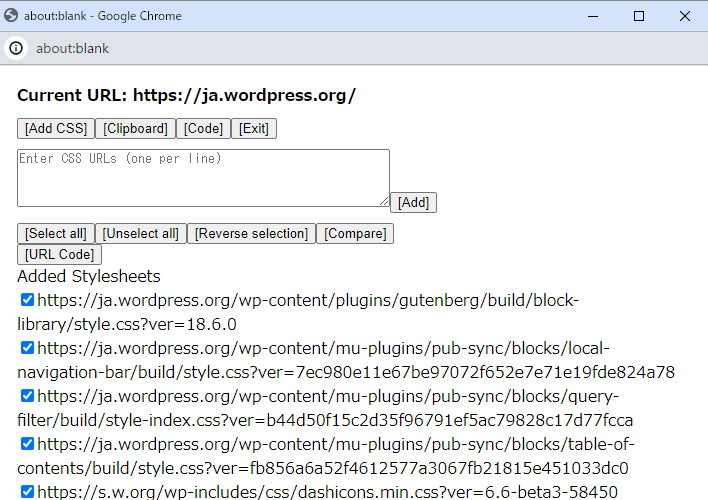
Task: Click the globe icon in the title bar
Action: click(11, 15)
